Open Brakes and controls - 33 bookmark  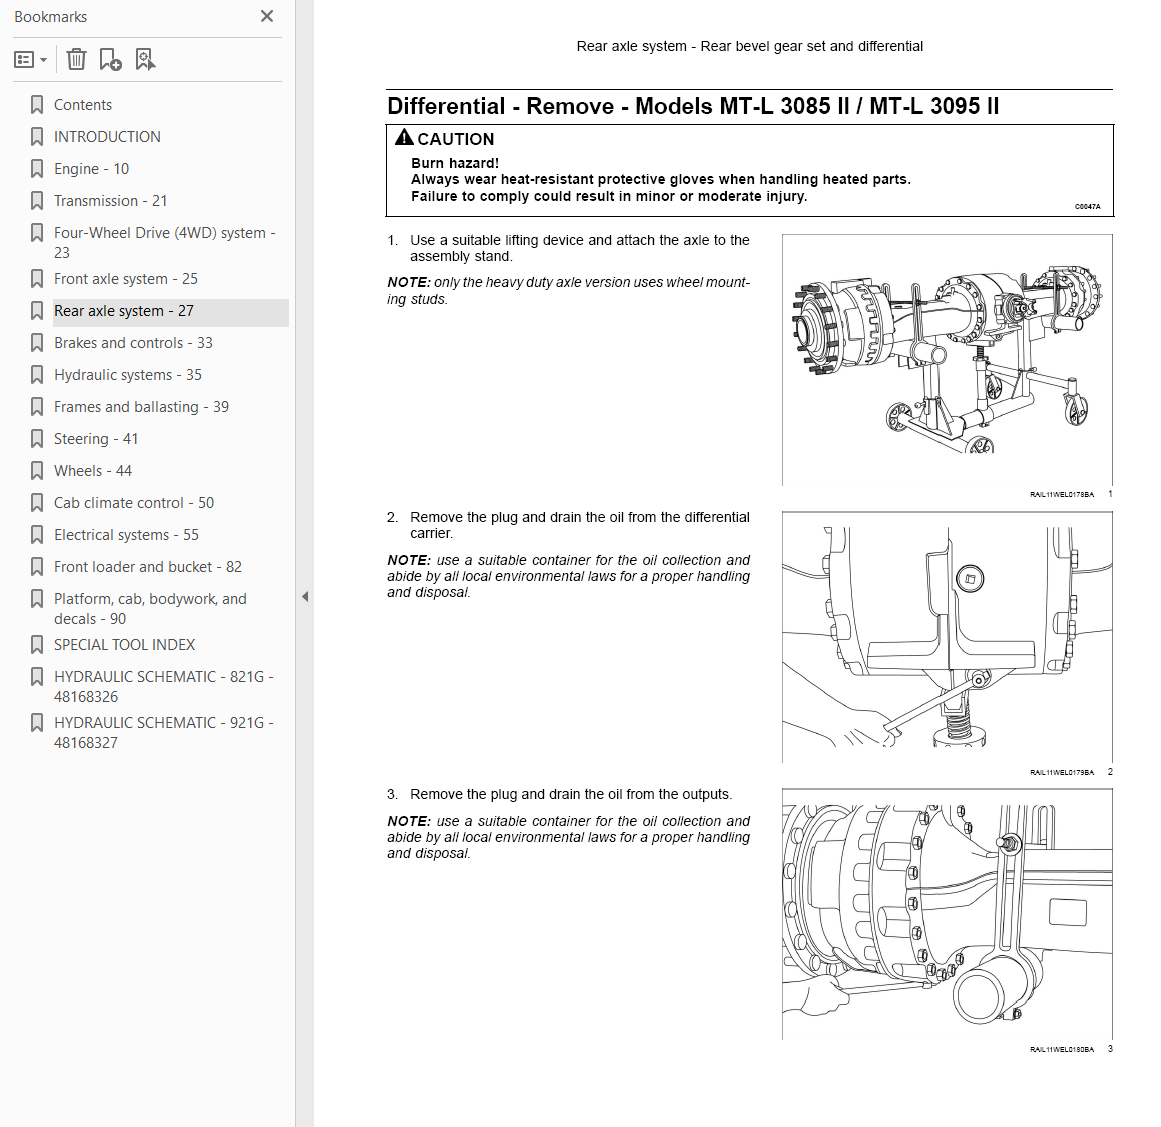(x=133, y=343)
